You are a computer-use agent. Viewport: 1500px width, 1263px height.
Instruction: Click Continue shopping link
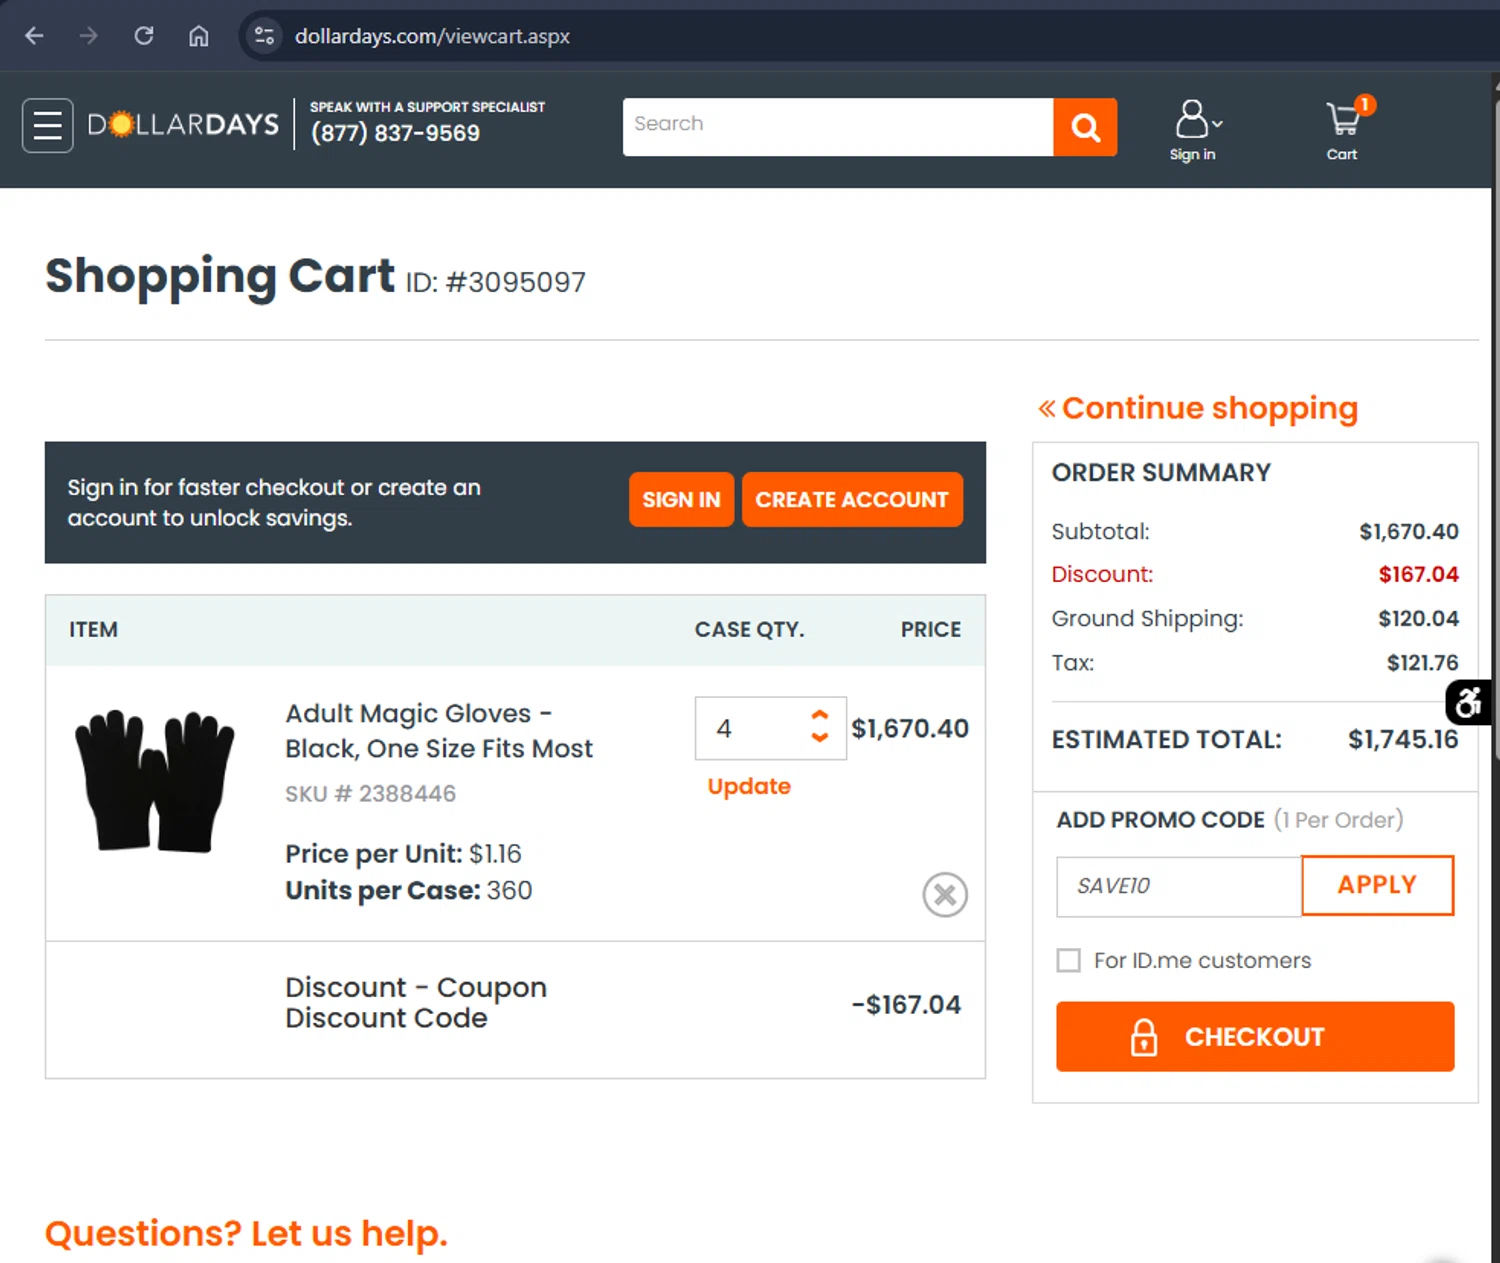1198,408
